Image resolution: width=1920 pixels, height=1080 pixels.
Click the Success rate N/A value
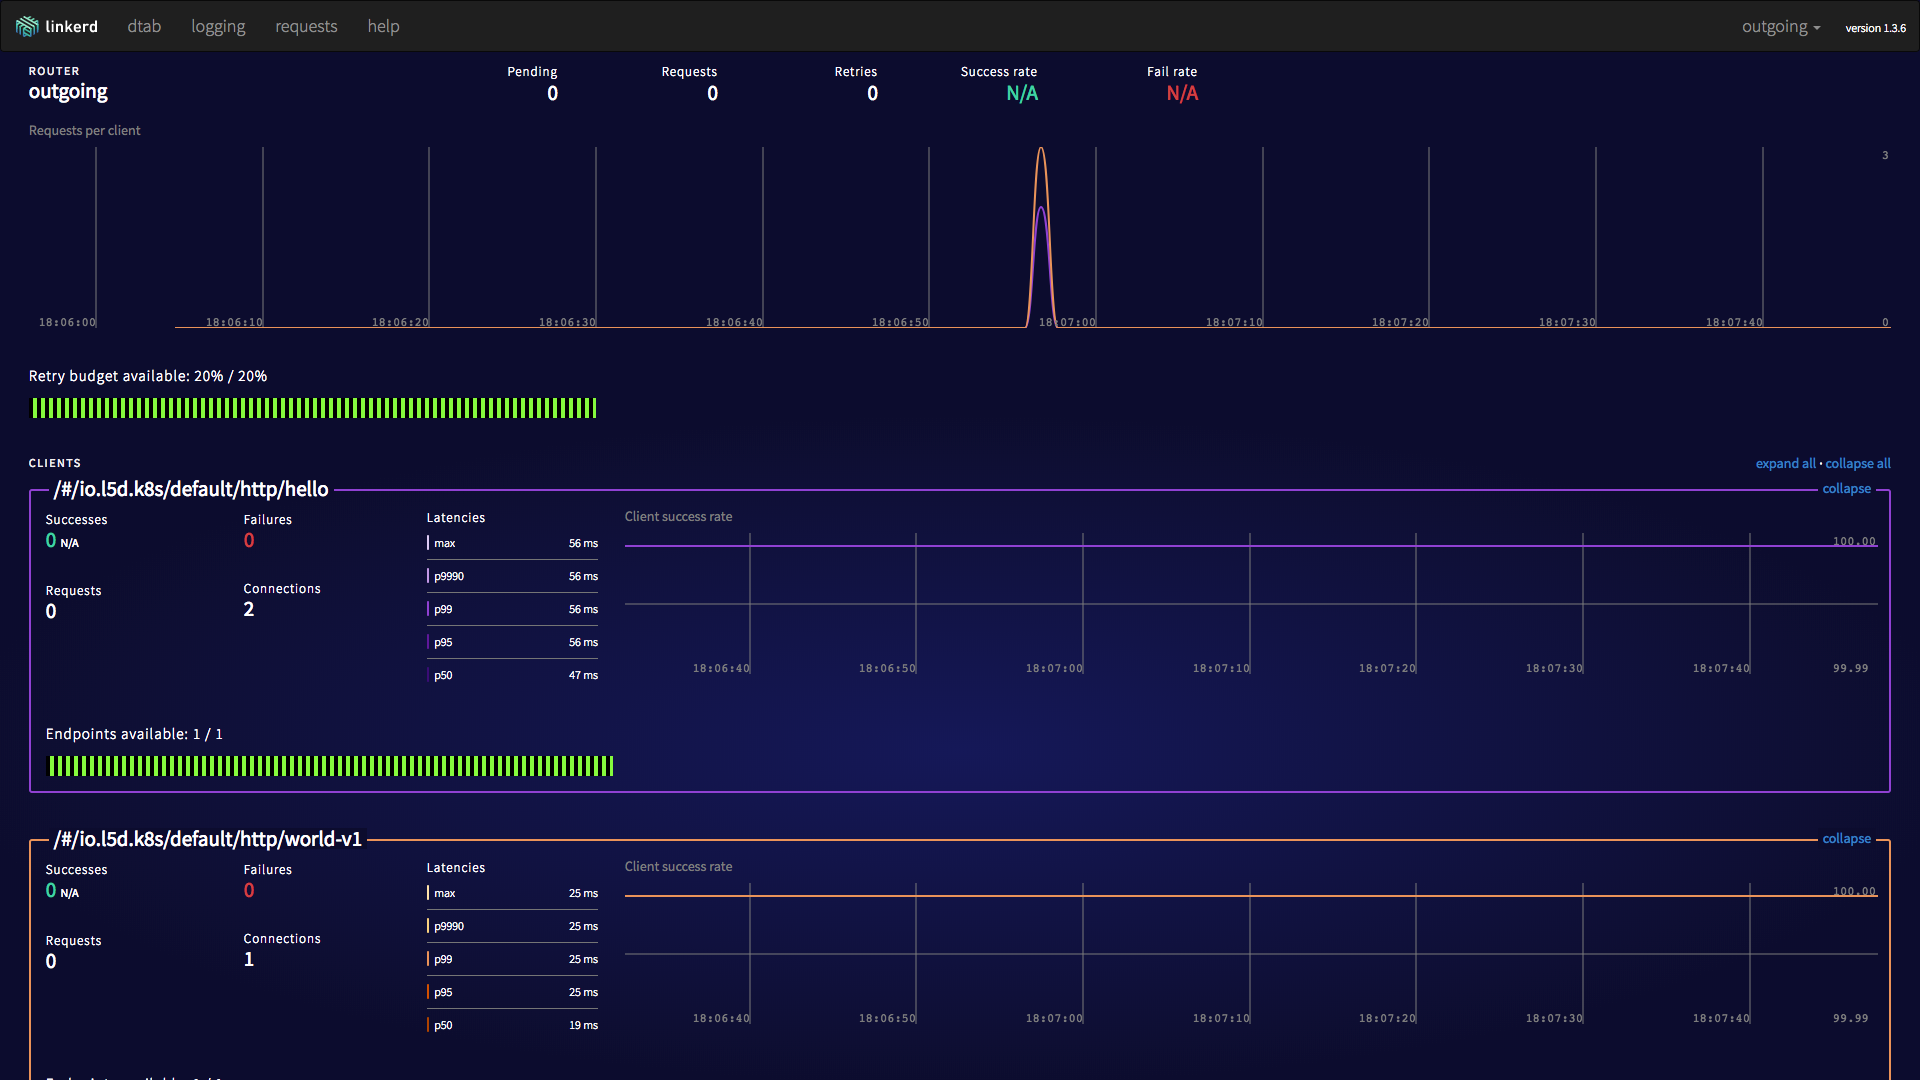click(1021, 93)
